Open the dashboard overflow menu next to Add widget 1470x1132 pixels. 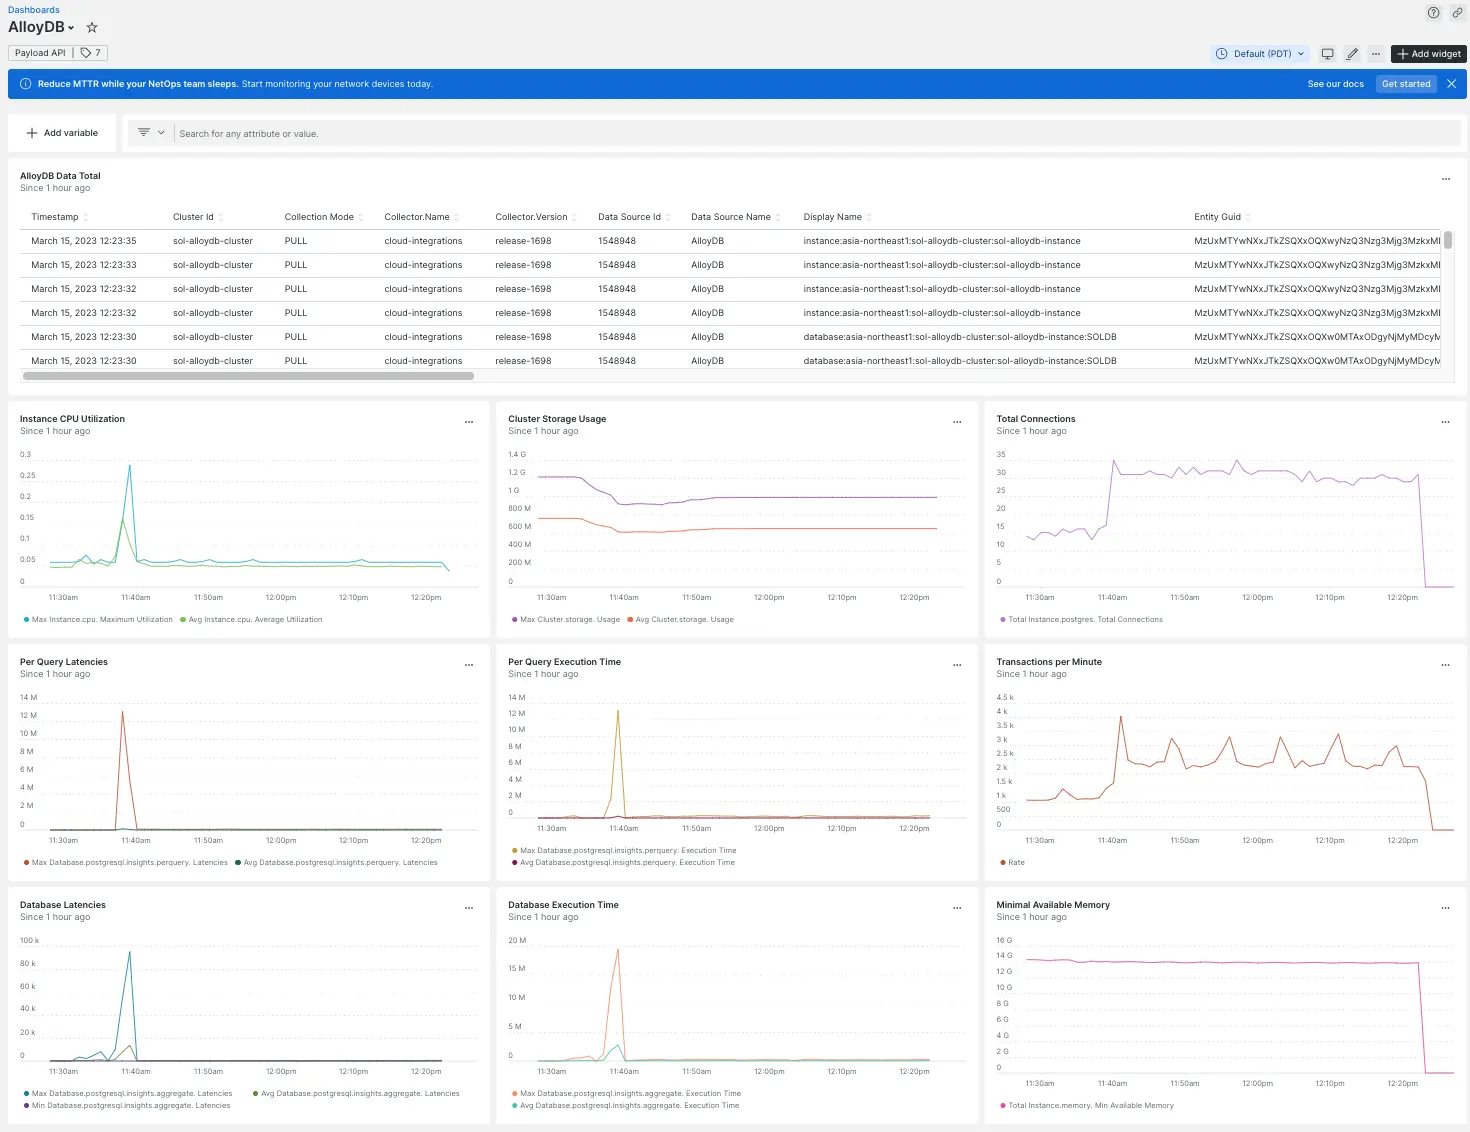coord(1375,53)
